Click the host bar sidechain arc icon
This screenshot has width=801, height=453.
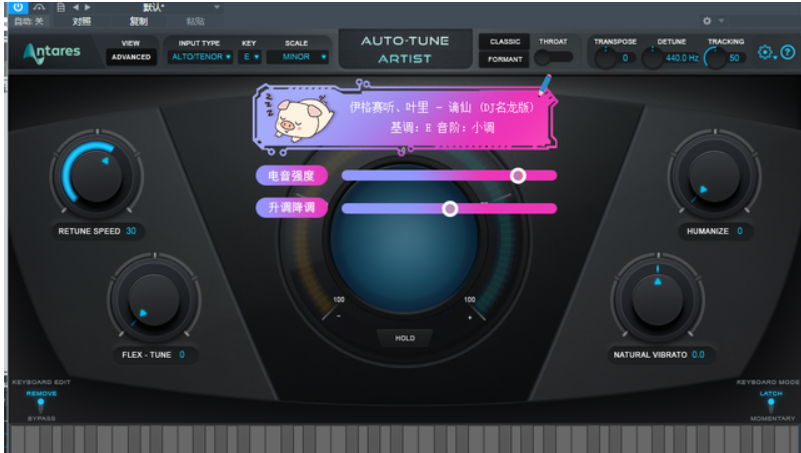[39, 7]
